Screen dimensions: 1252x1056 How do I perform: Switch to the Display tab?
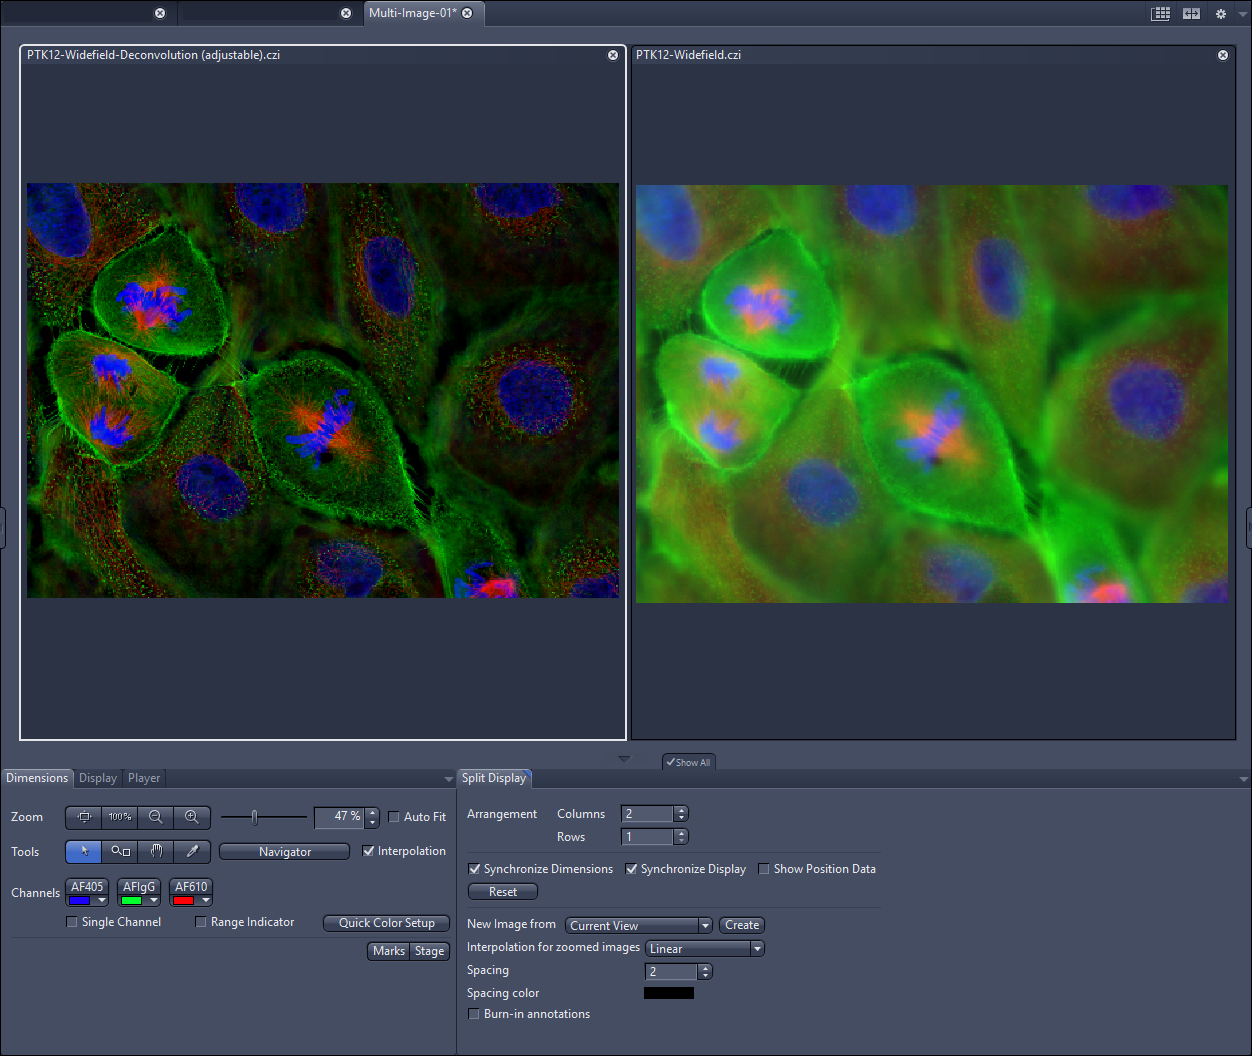tap(97, 777)
